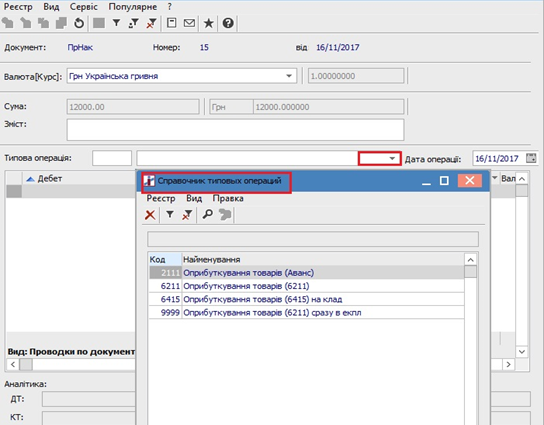Screen dimensions: 544x425
Task: Click the star favorites icon
Action: coord(209,23)
